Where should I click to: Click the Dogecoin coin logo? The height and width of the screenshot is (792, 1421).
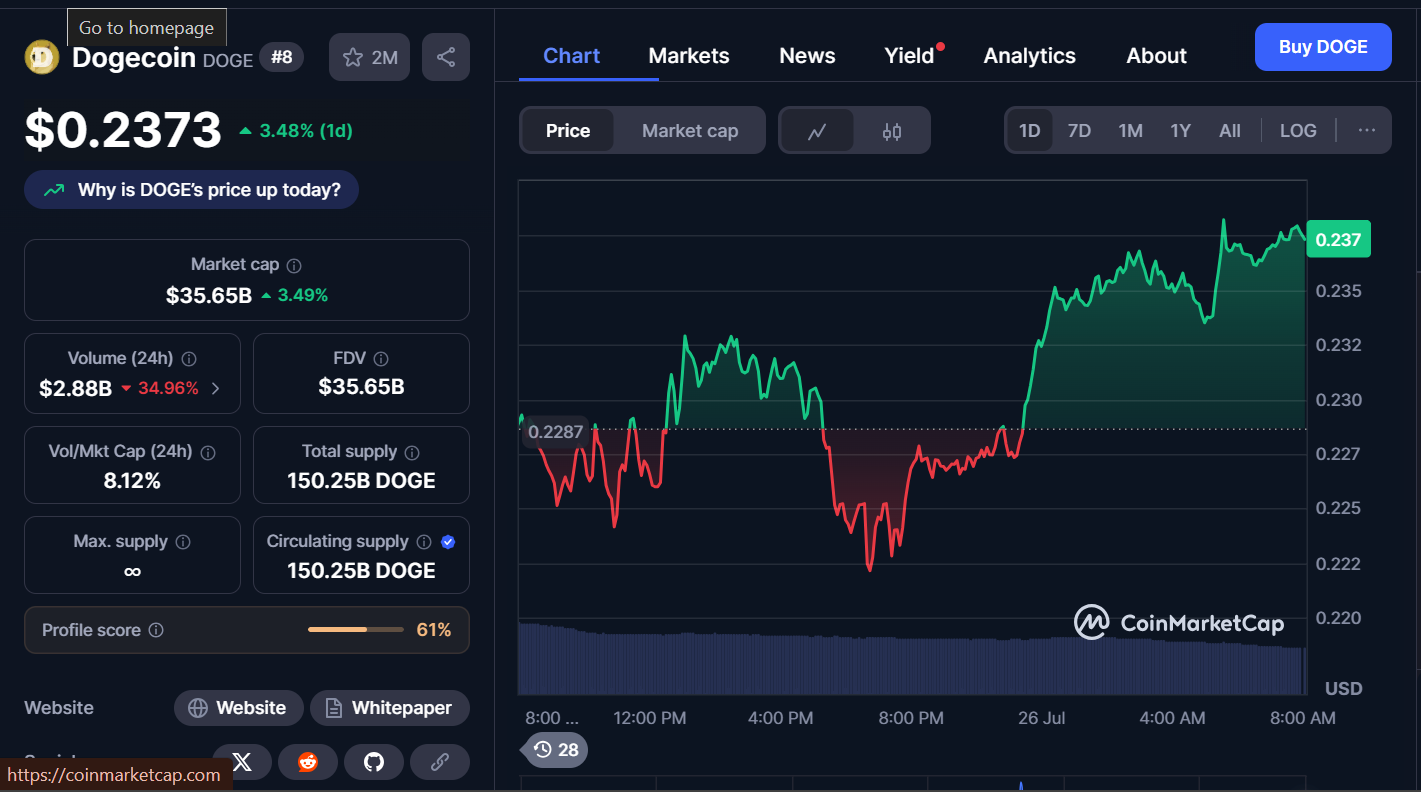point(42,57)
